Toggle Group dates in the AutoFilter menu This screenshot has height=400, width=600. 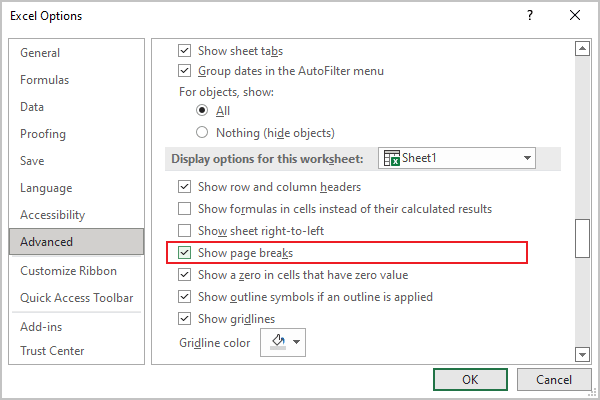(x=184, y=71)
